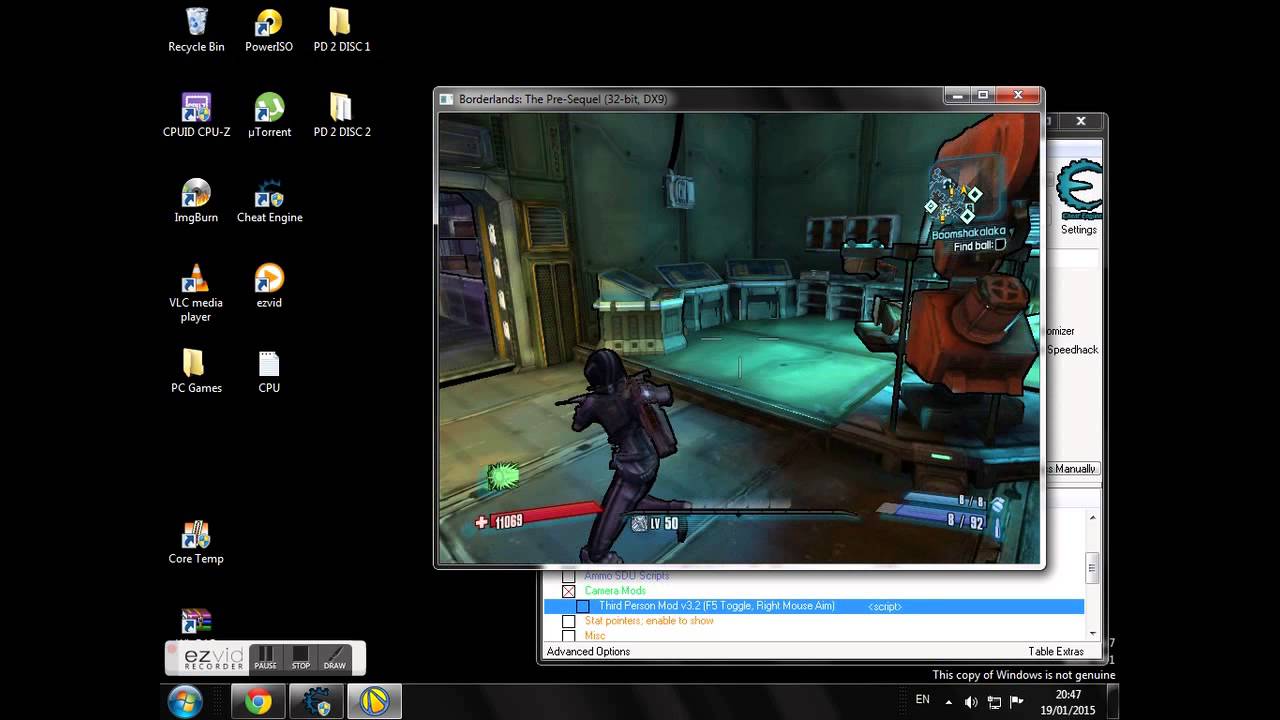Viewport: 1280px width, 720px height.
Task: Toggle the Camera Mods checkbox
Action: coord(568,591)
